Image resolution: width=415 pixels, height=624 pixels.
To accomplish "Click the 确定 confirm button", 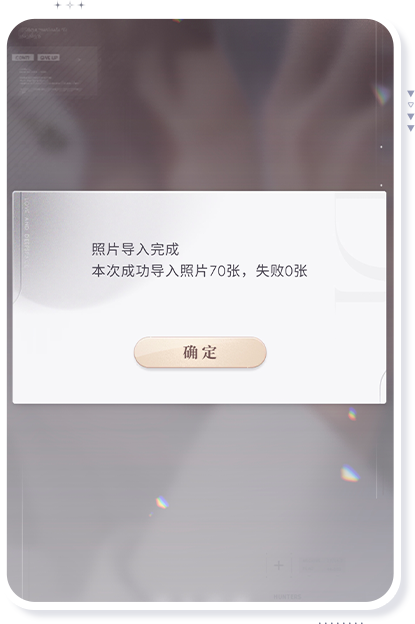I will point(200,352).
